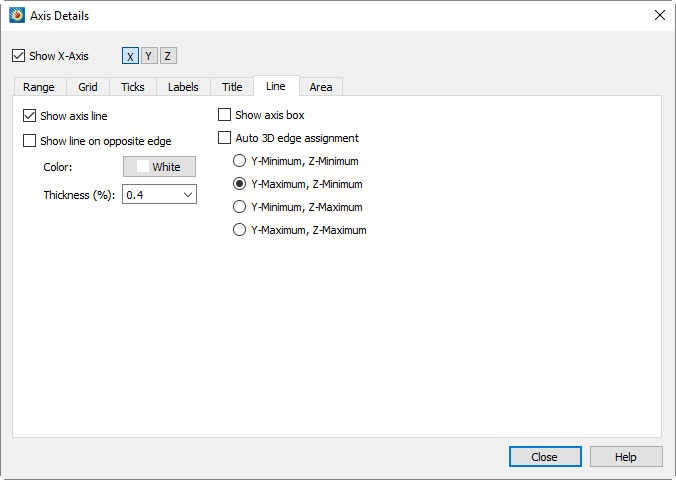Screen dimensions: 676x480
Task: Switch to the Range tab
Action: click(39, 87)
